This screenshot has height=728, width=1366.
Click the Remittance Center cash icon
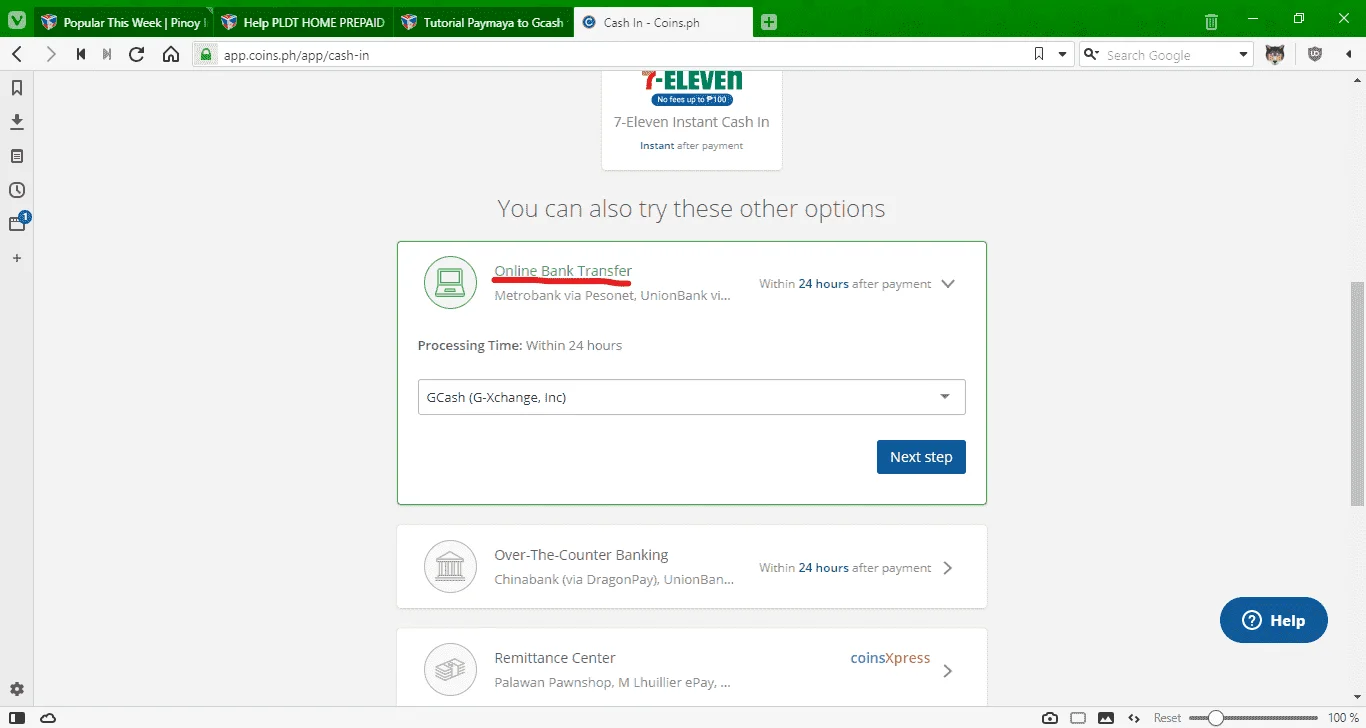tap(450, 670)
